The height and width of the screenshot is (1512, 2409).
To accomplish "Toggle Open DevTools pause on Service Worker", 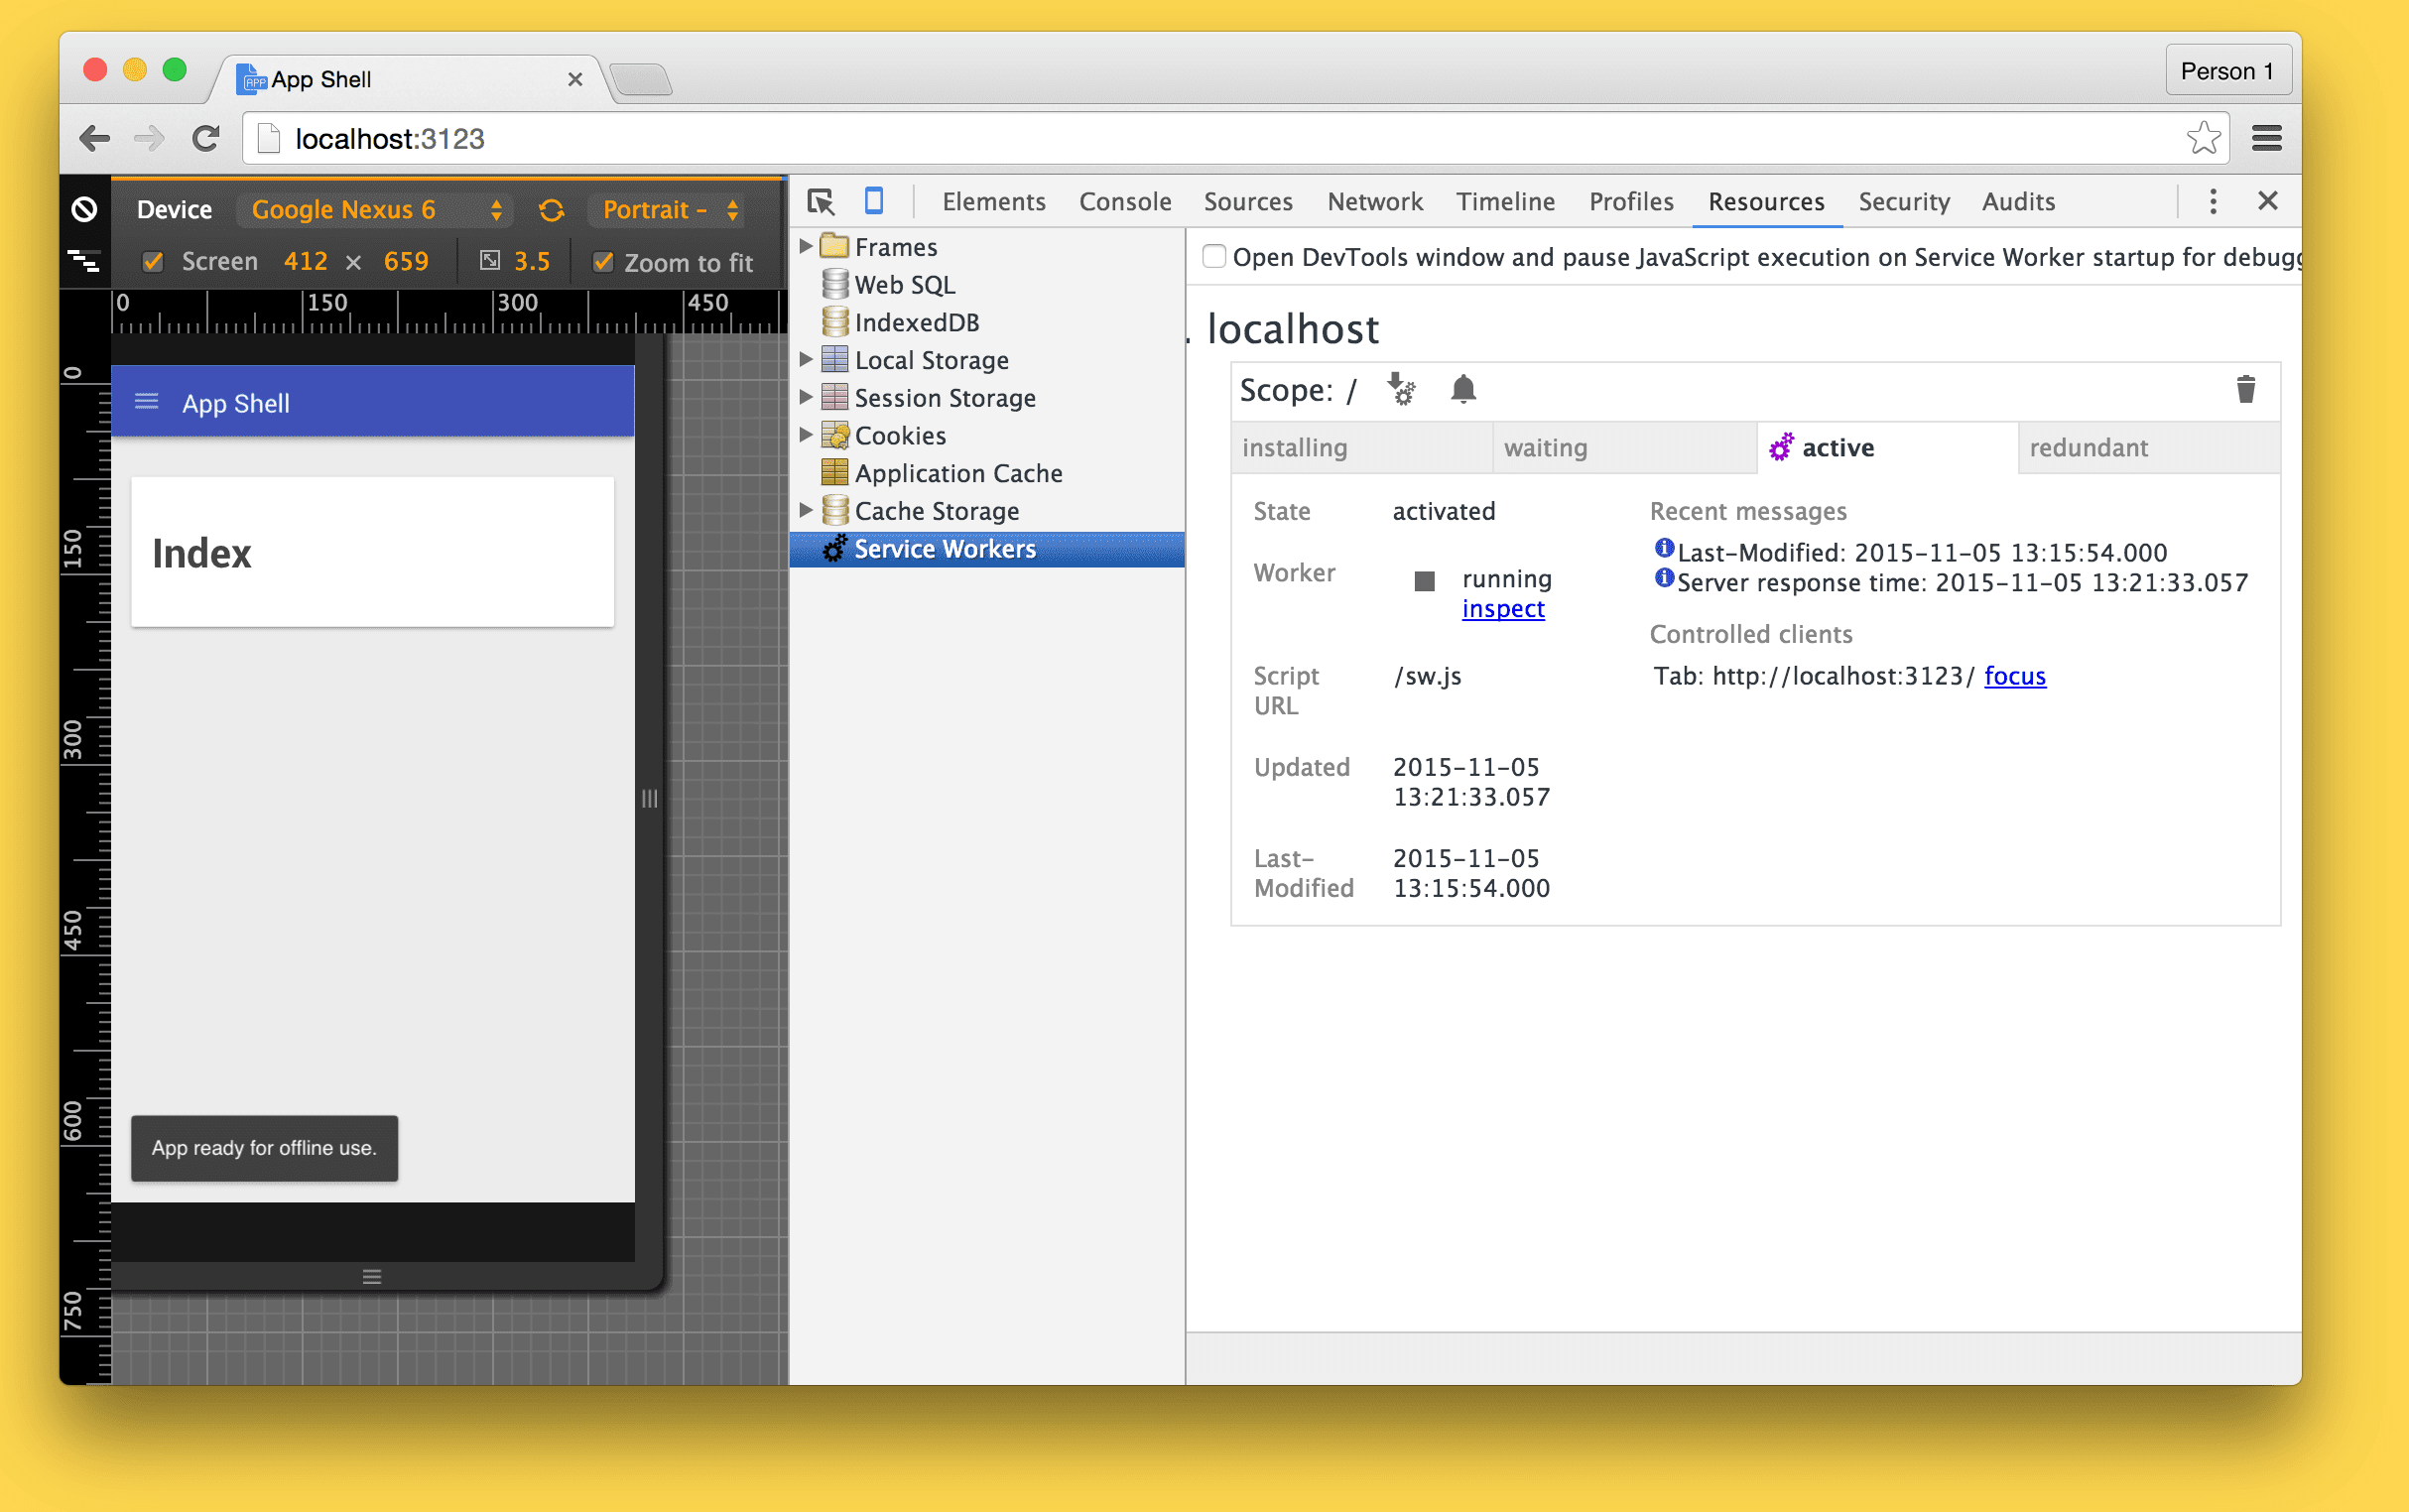I will [1212, 256].
